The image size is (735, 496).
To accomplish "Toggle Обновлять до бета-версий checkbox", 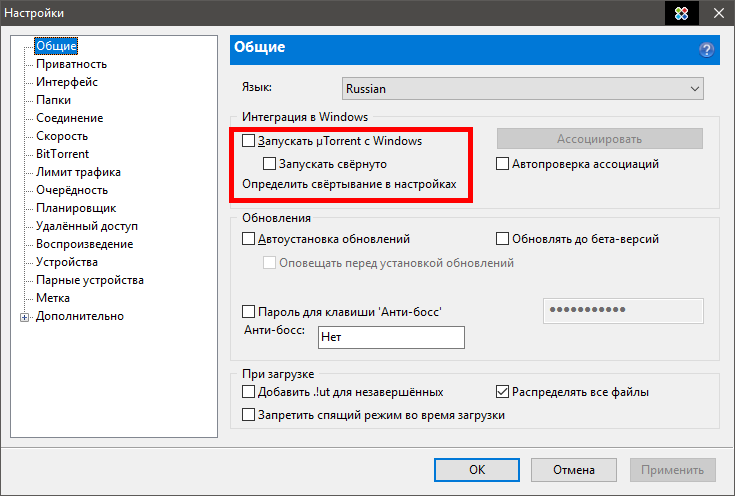I will click(x=502, y=239).
